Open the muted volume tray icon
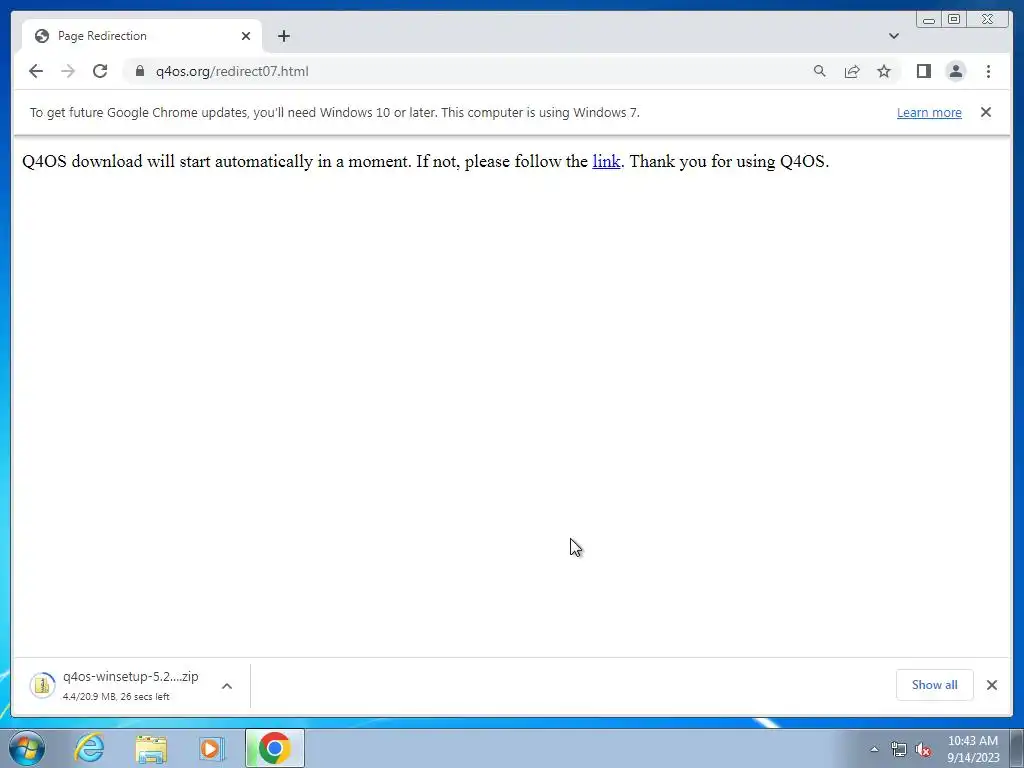Screen dimensions: 1024x768 coord(923,749)
